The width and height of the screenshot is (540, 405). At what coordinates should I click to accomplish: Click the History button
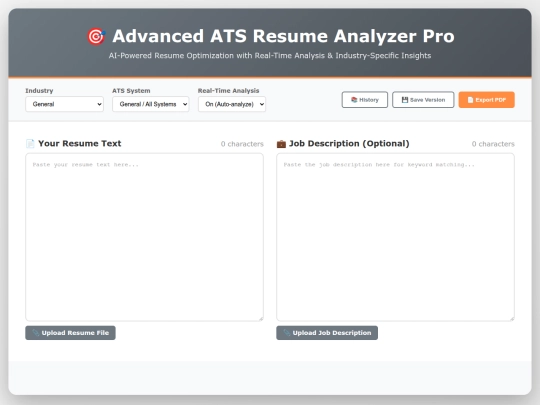(x=365, y=100)
